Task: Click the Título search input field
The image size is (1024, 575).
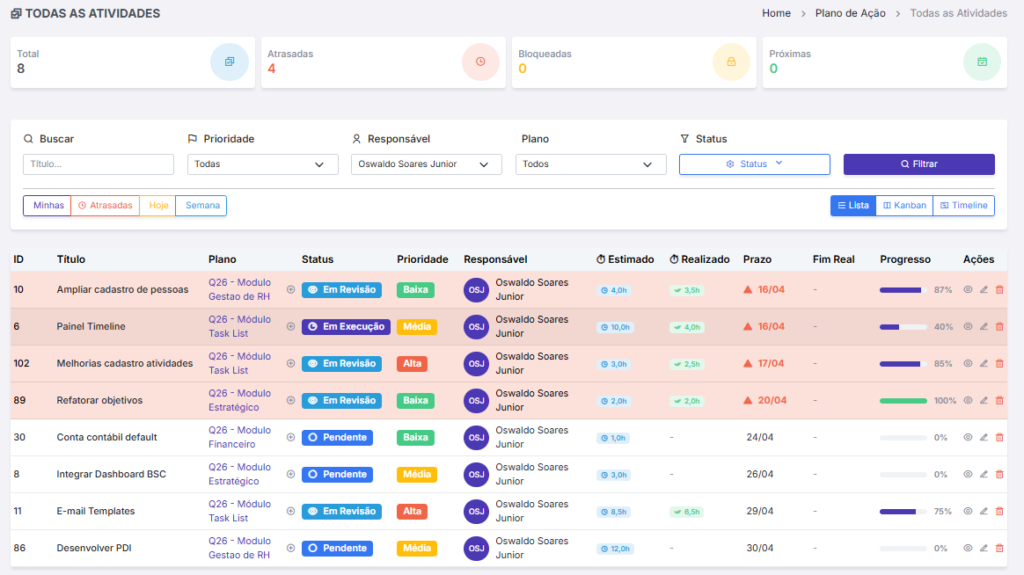Action: (99, 164)
